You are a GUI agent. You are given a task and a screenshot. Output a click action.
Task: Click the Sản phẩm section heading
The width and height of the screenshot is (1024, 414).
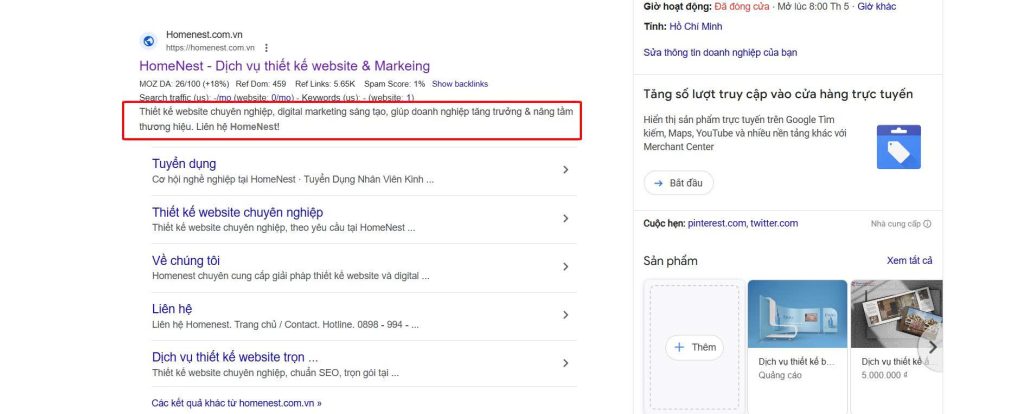pos(671,261)
